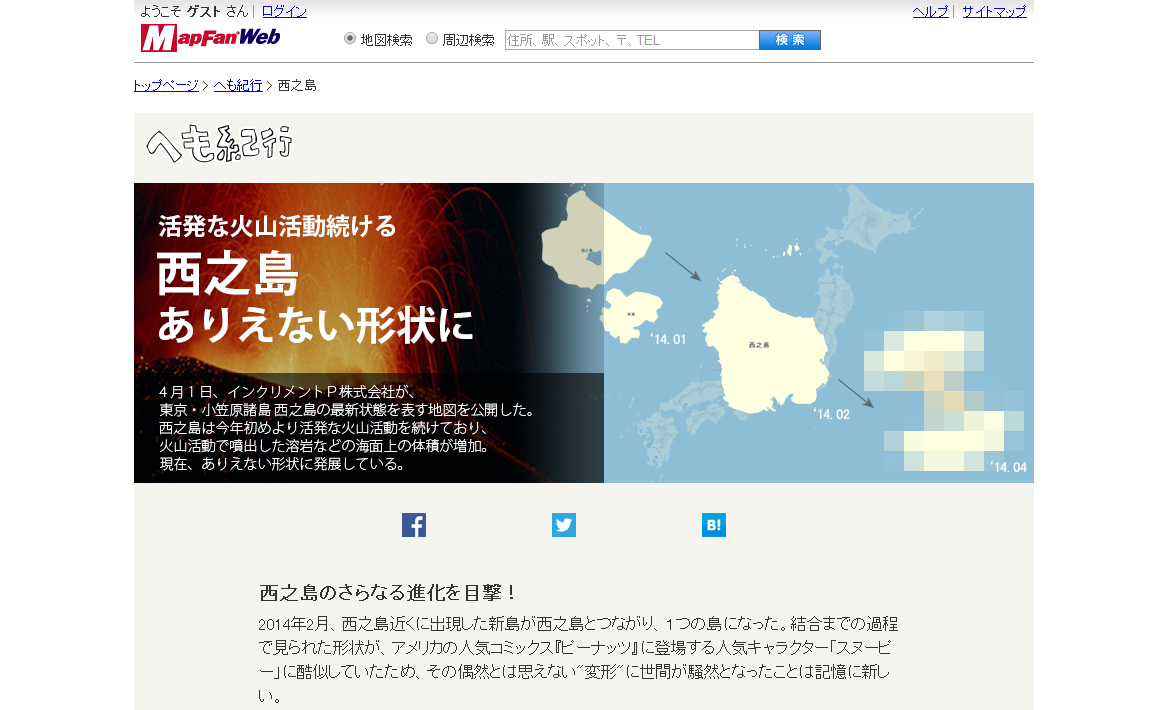
Task: Click the 西之島 map banner image
Action: point(819,333)
